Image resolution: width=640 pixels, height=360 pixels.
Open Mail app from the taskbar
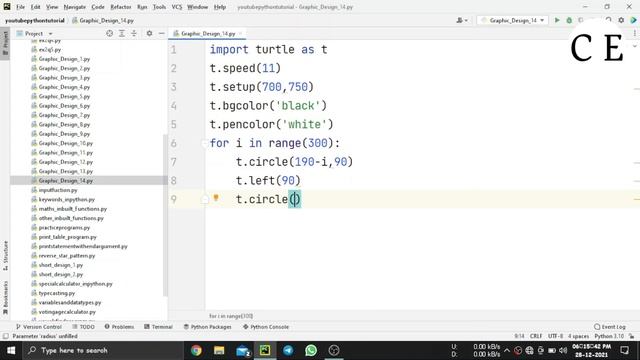click(243, 350)
